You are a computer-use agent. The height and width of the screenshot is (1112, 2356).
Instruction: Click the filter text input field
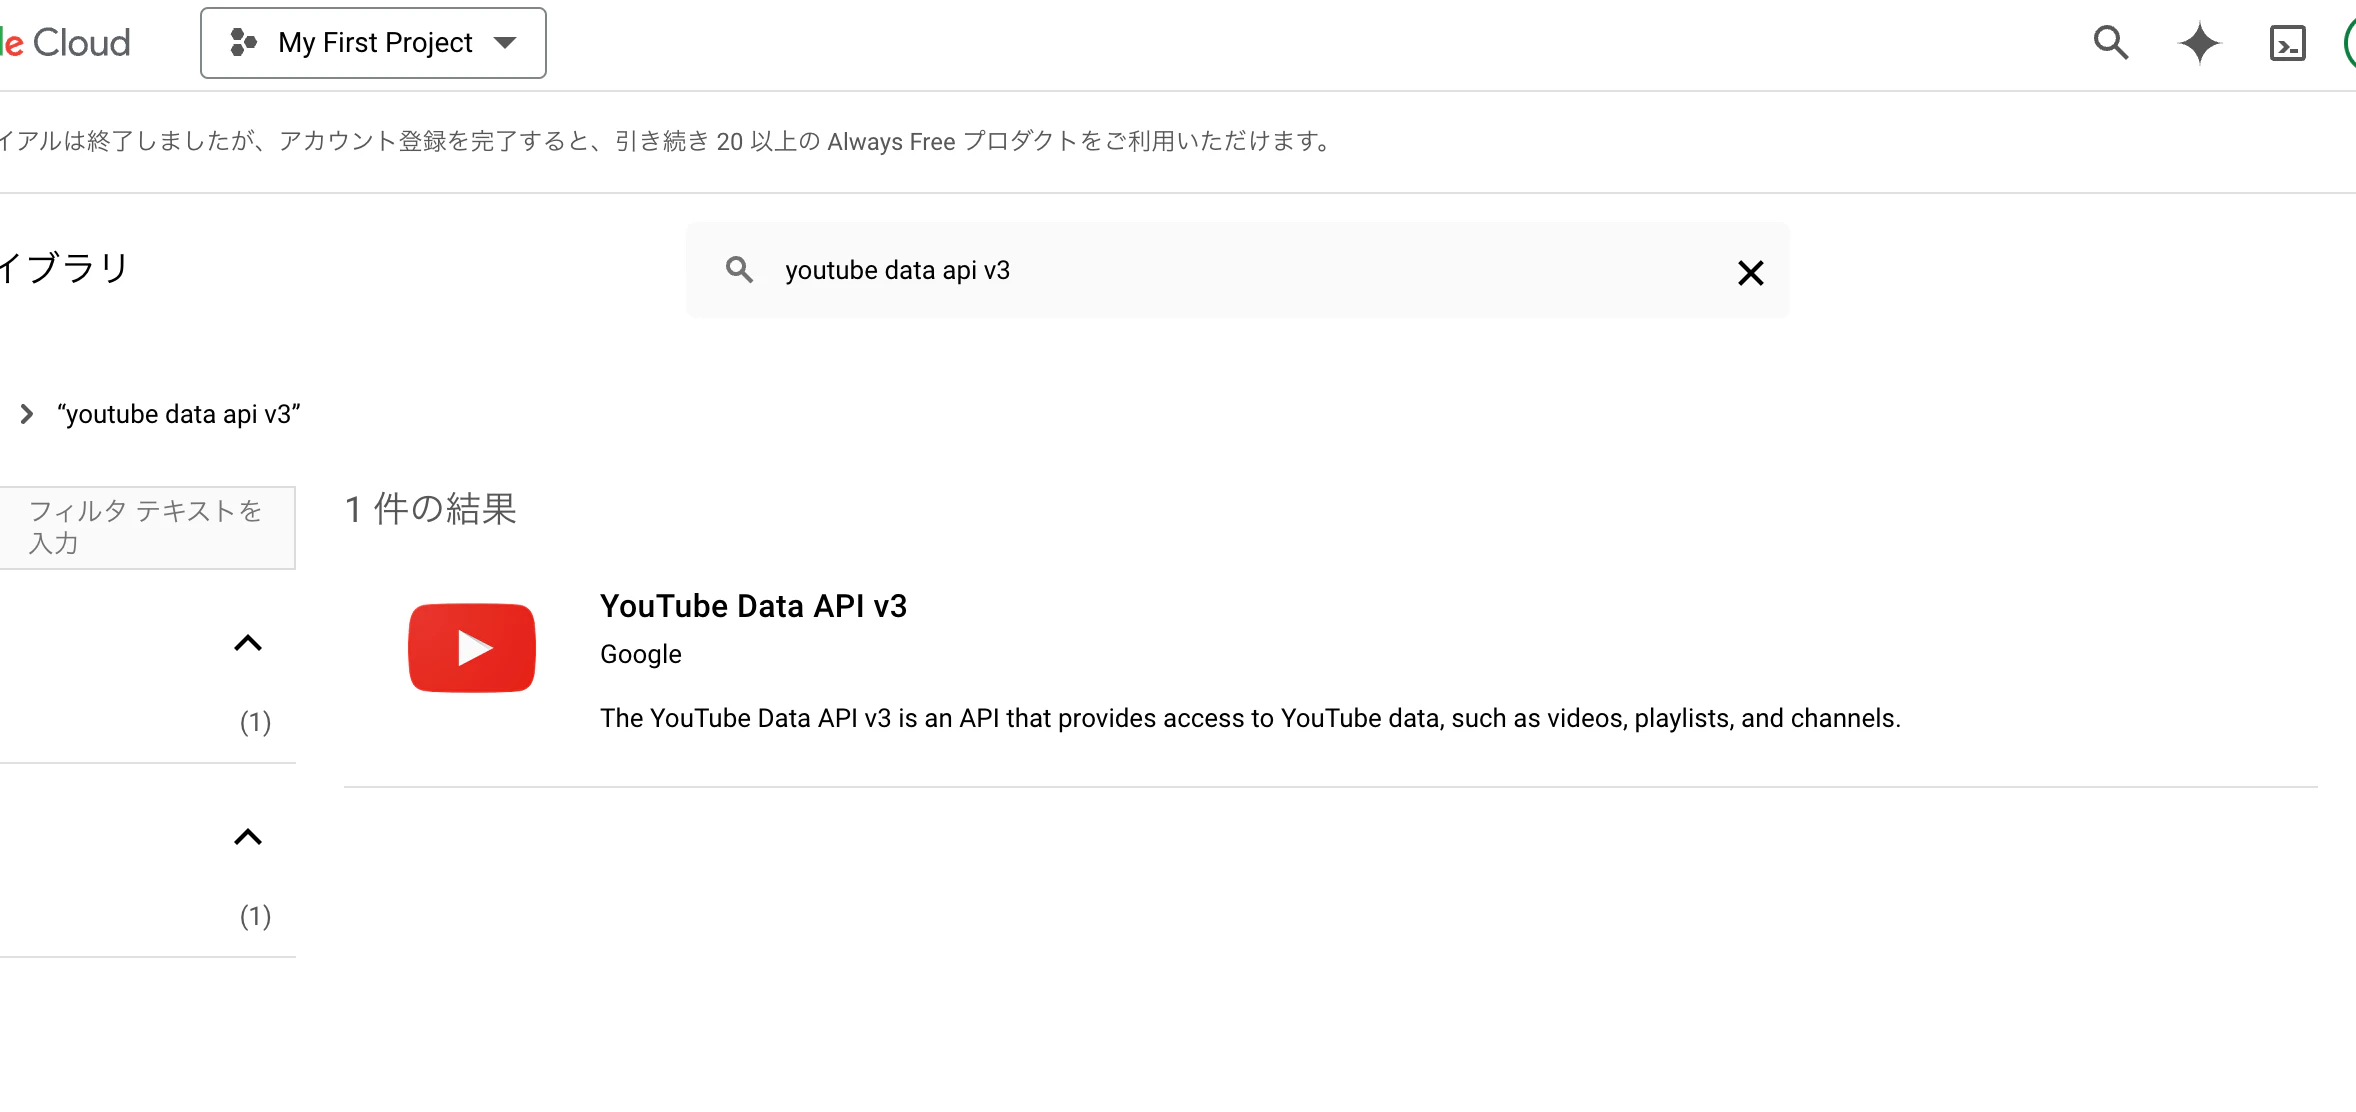coord(146,527)
